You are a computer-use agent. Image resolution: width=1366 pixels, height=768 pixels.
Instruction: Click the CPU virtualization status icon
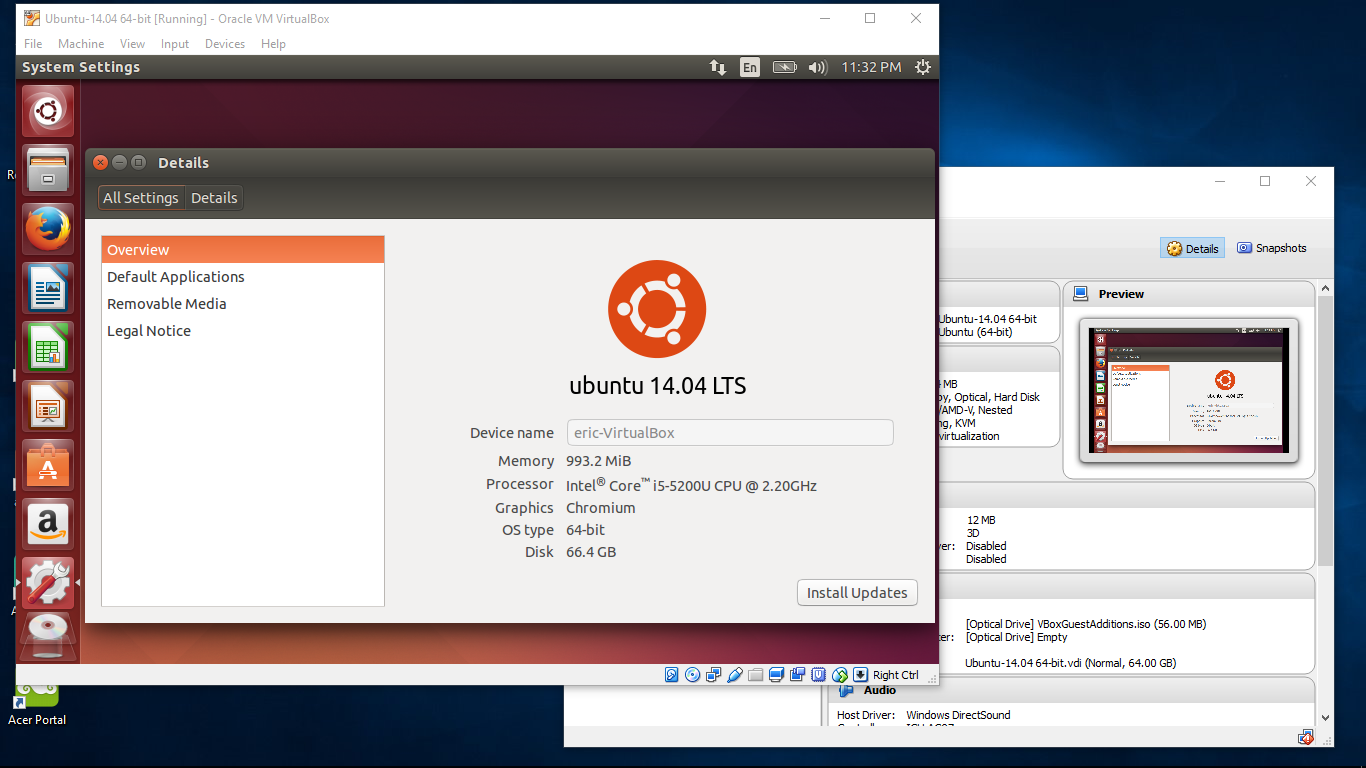[818, 675]
